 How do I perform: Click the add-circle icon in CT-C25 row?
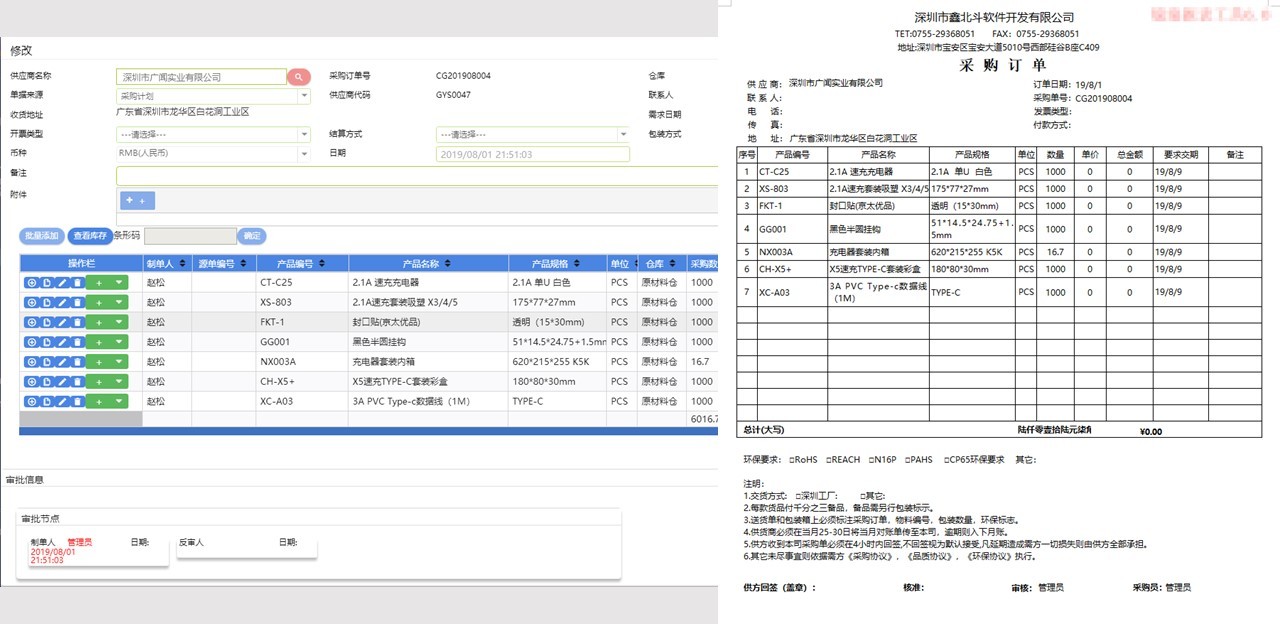pyautogui.click(x=31, y=283)
